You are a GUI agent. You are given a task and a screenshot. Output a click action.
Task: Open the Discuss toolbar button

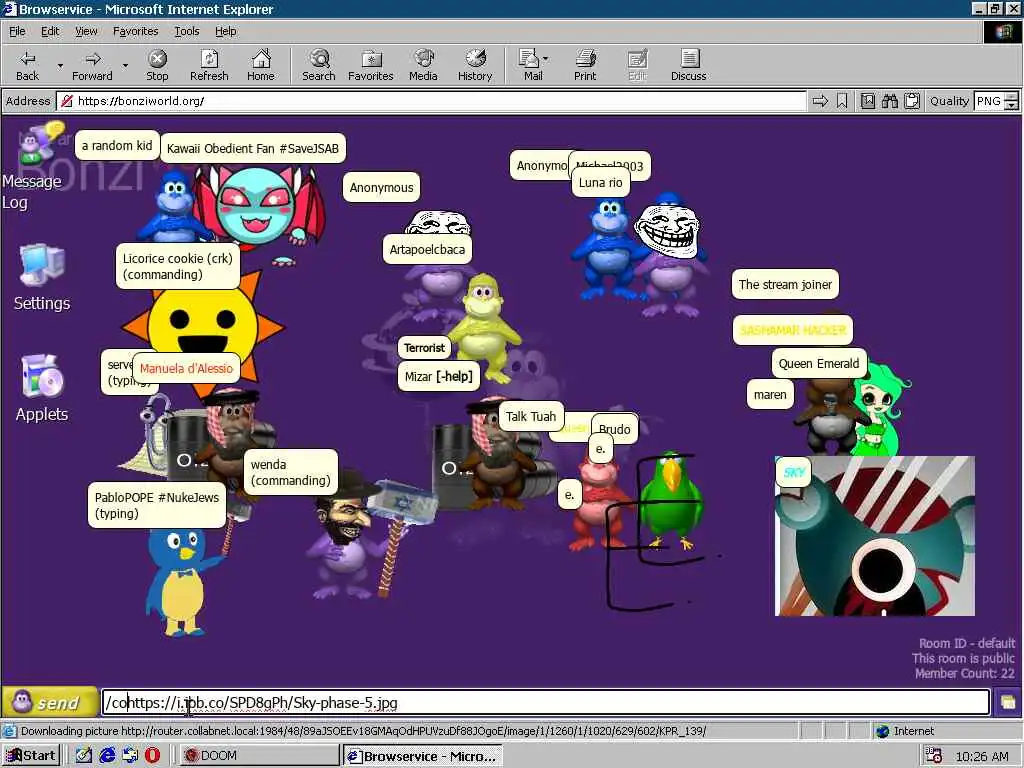tap(688, 65)
